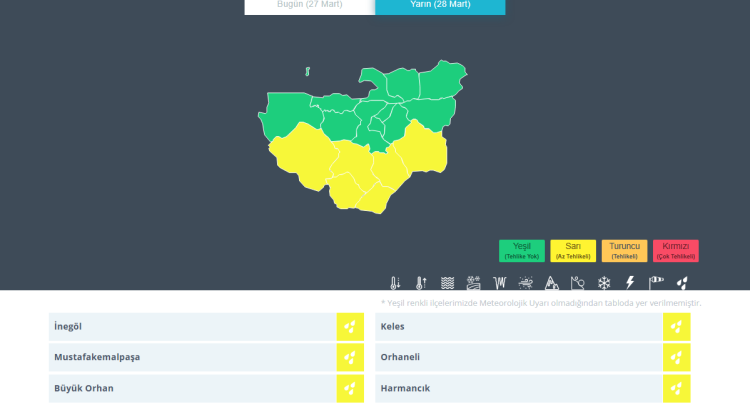
Task: Click the yellow rain icon beside İnegöl
Action: click(x=350, y=326)
